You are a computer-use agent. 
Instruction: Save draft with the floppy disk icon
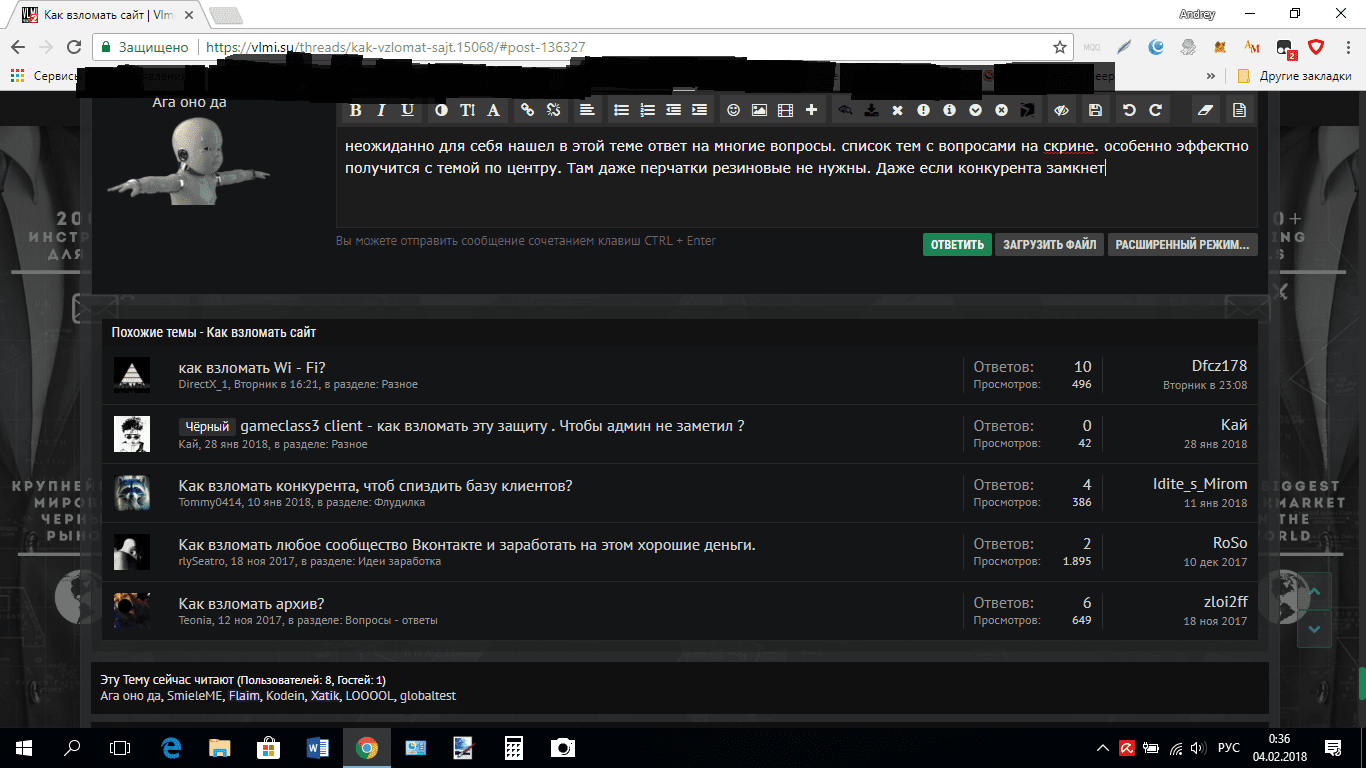coord(1095,110)
